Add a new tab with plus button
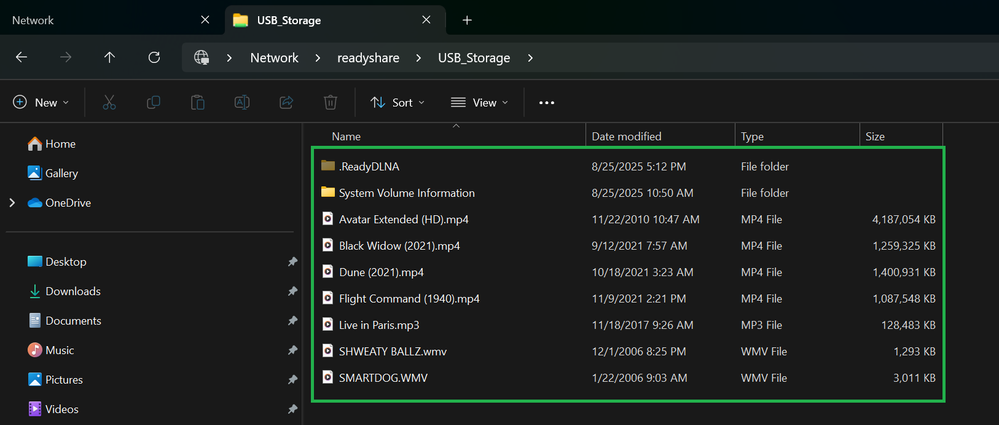 pos(467,20)
